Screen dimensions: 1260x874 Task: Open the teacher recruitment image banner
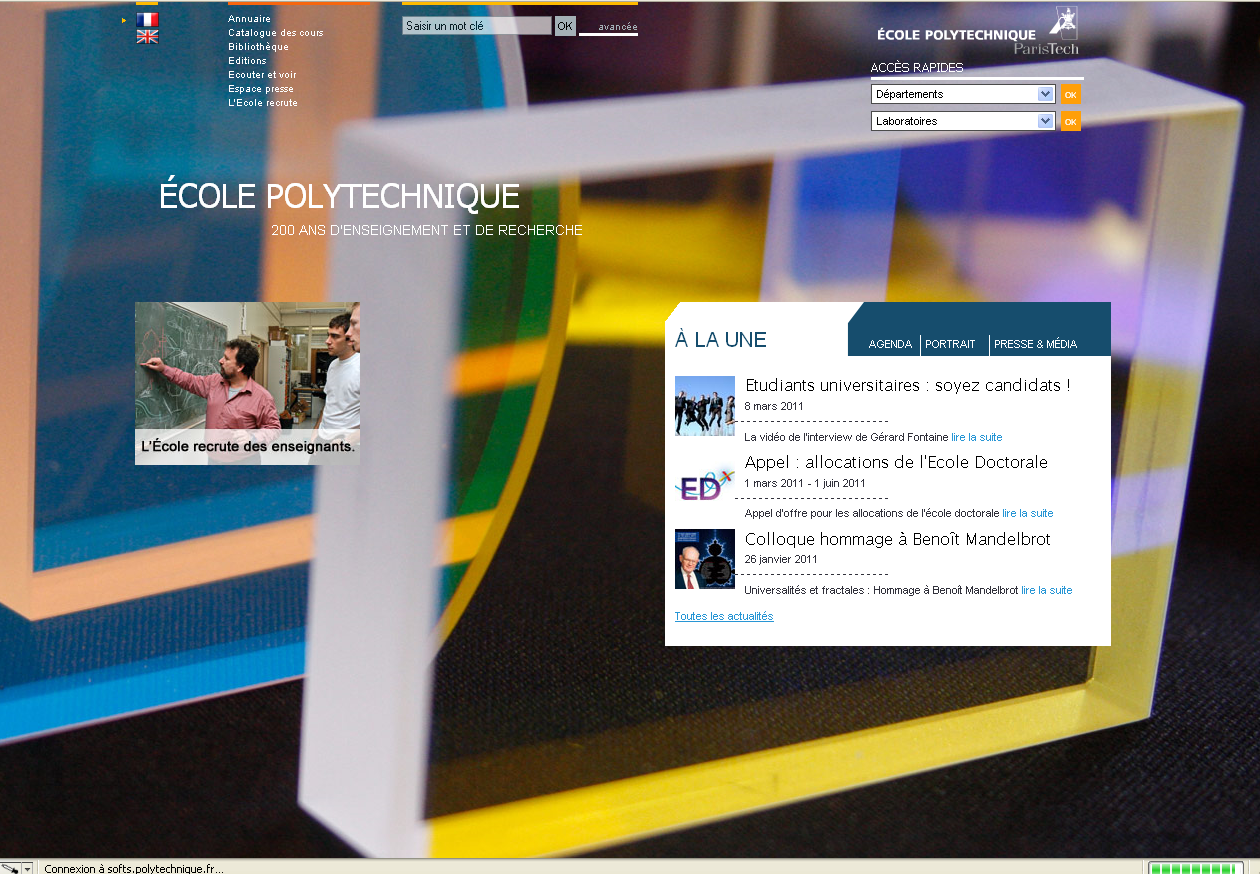click(247, 383)
